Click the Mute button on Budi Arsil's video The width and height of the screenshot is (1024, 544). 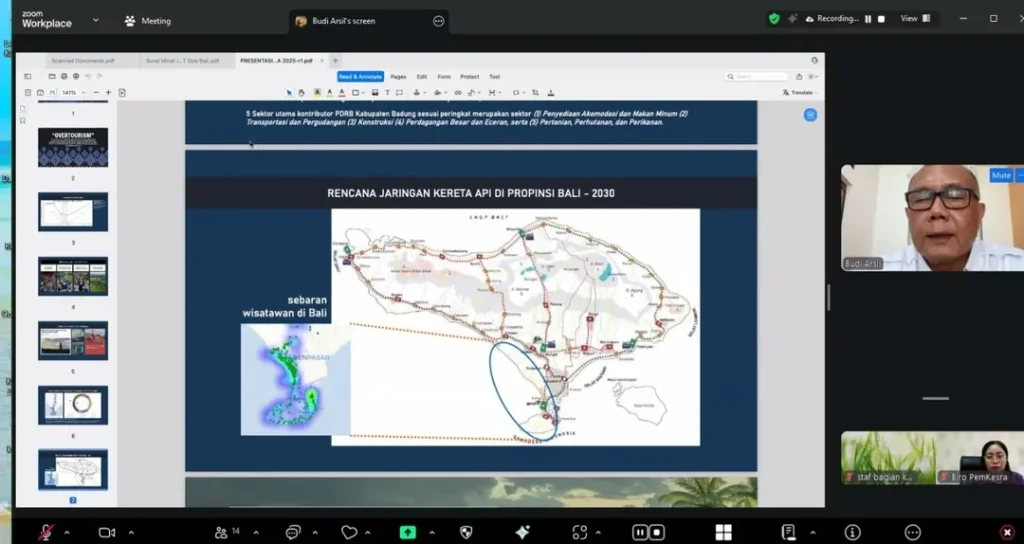tap(1000, 175)
